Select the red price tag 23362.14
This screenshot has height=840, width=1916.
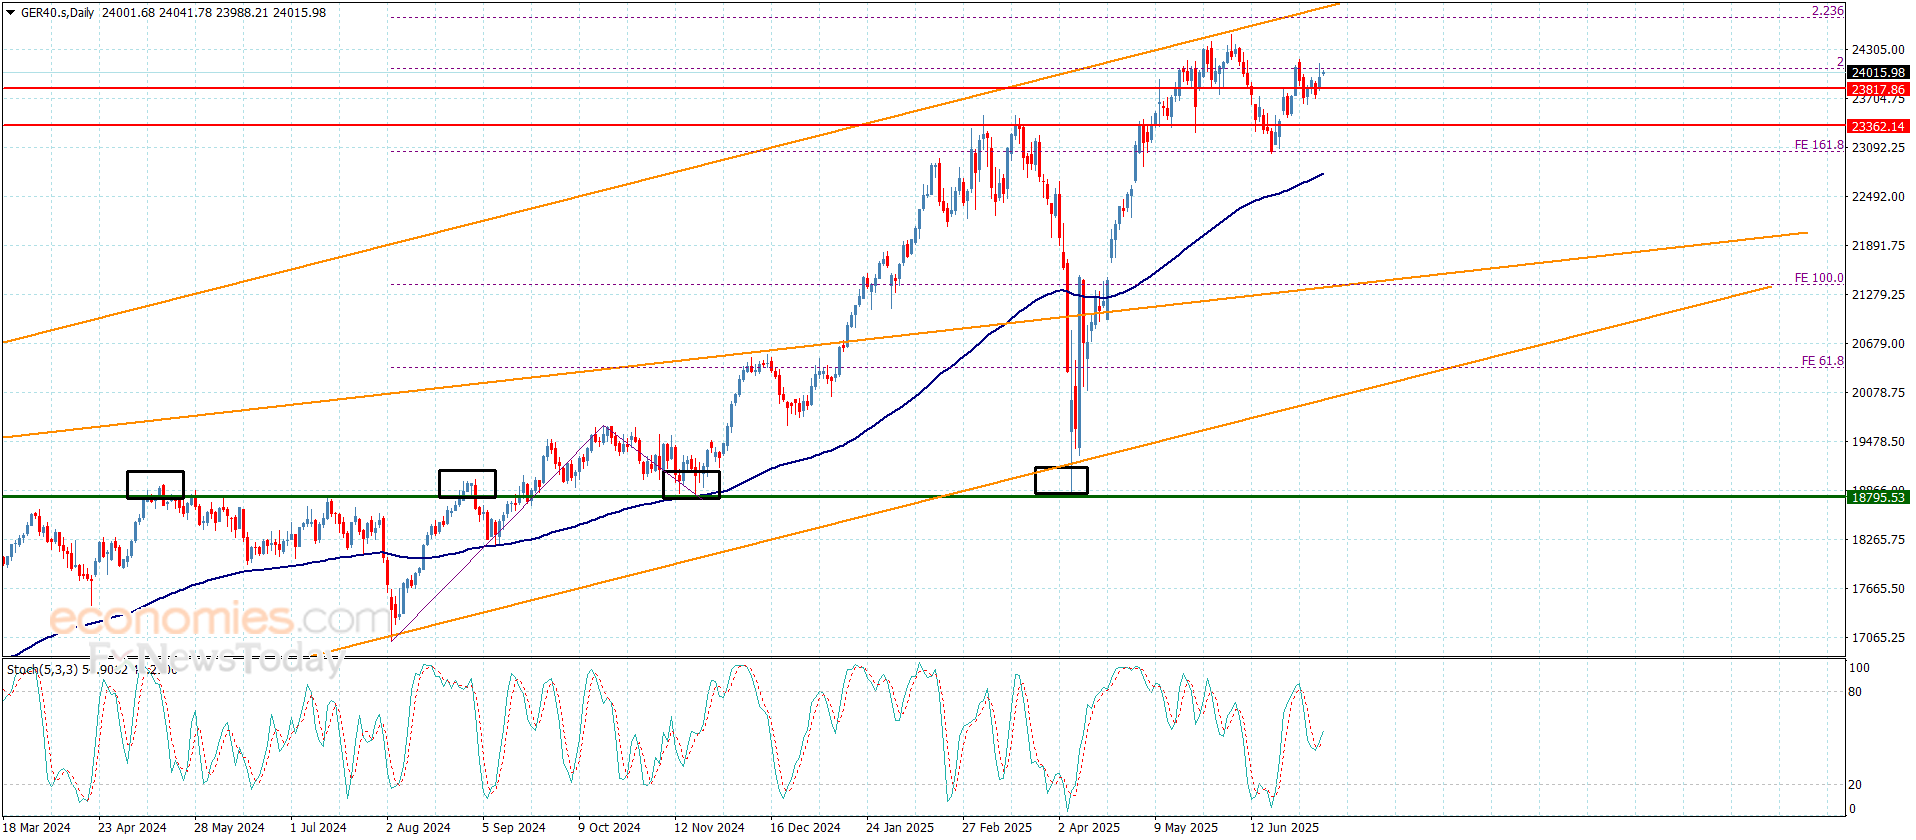pyautogui.click(x=1877, y=126)
